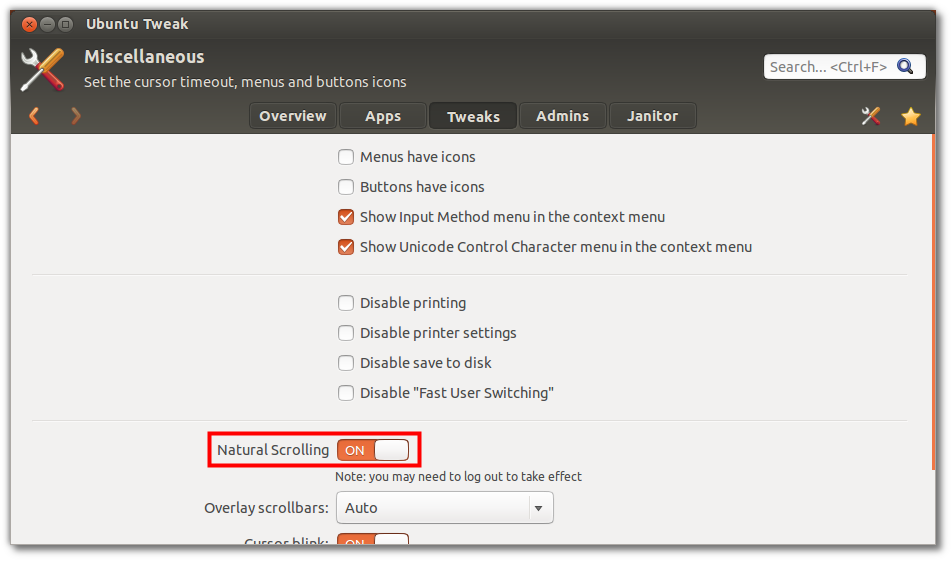Click the magnifier icon in search box
Image resolution: width=952 pixels, height=561 pixels.
pyautogui.click(x=905, y=66)
